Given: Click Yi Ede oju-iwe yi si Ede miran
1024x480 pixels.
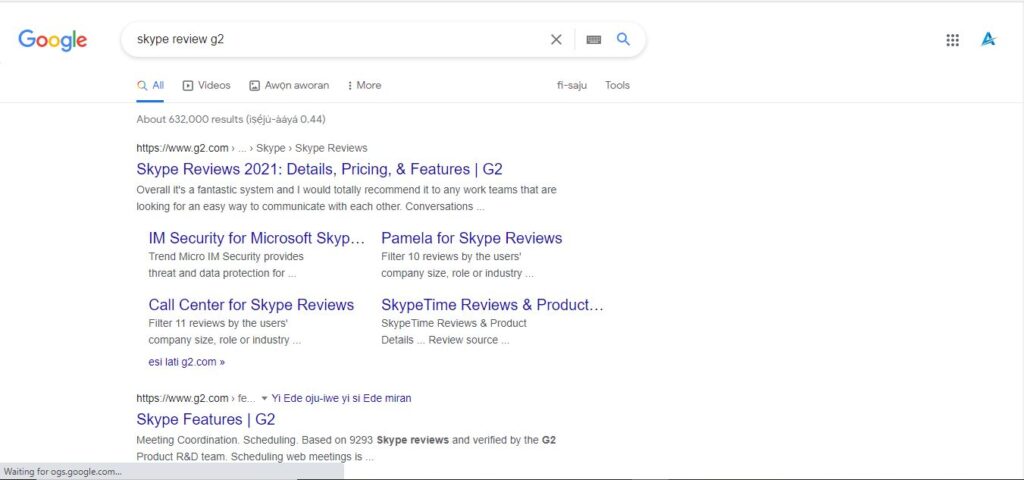Looking at the screenshot, I should 342,398.
